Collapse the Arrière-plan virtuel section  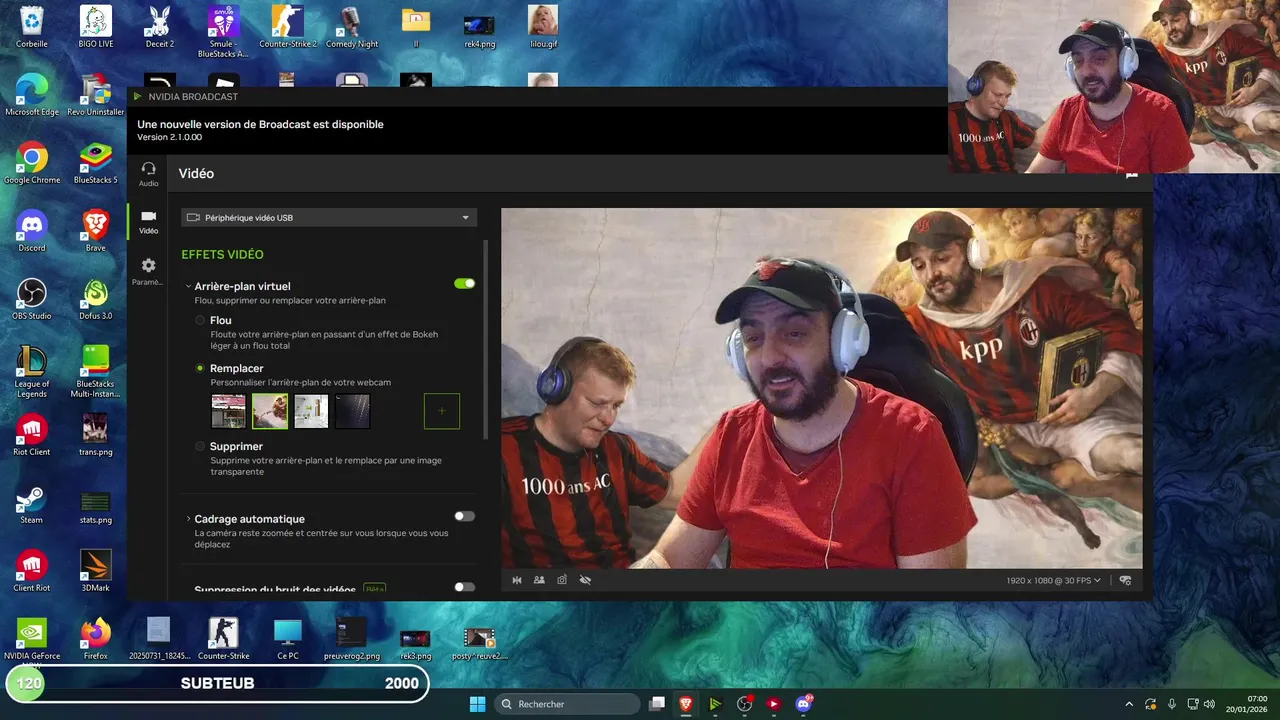pos(188,286)
